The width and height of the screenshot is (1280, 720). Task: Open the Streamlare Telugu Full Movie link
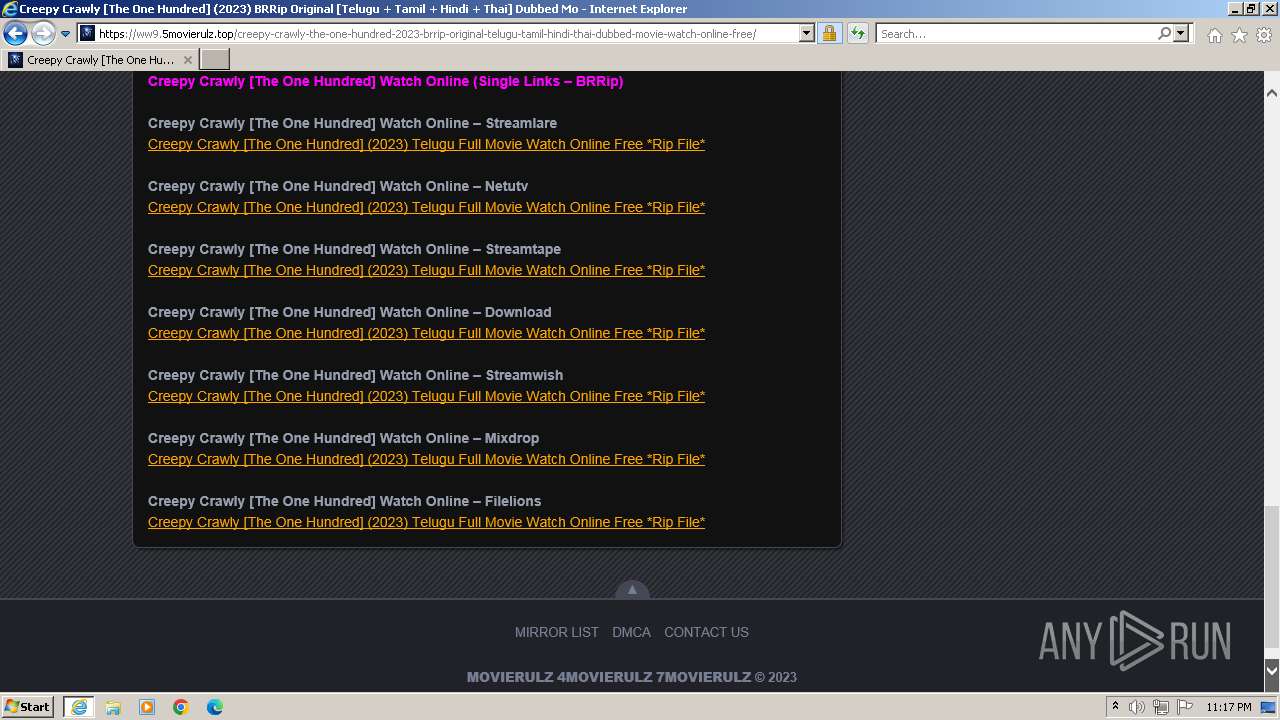click(426, 144)
